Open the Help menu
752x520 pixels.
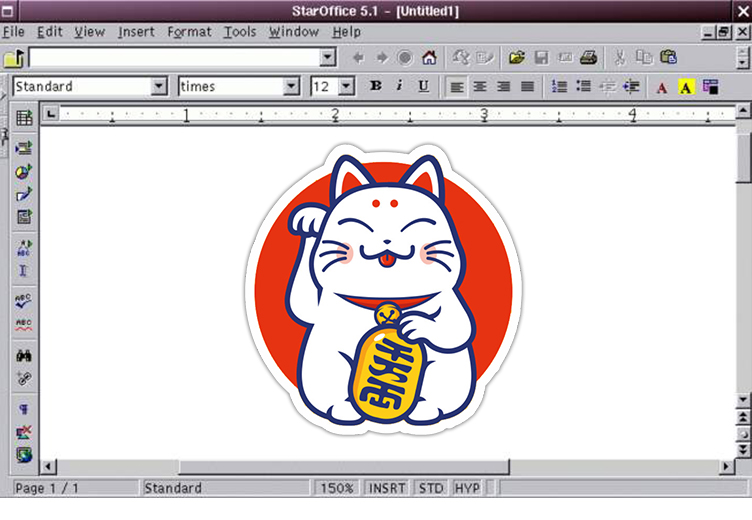tap(347, 32)
